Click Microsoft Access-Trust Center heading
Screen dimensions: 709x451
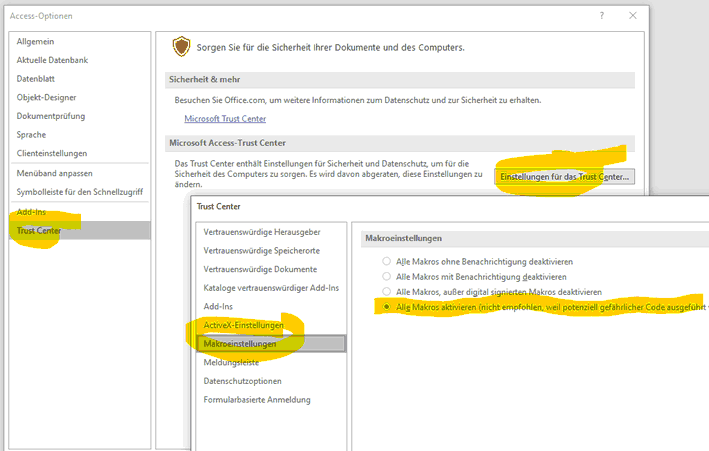[x=227, y=143]
